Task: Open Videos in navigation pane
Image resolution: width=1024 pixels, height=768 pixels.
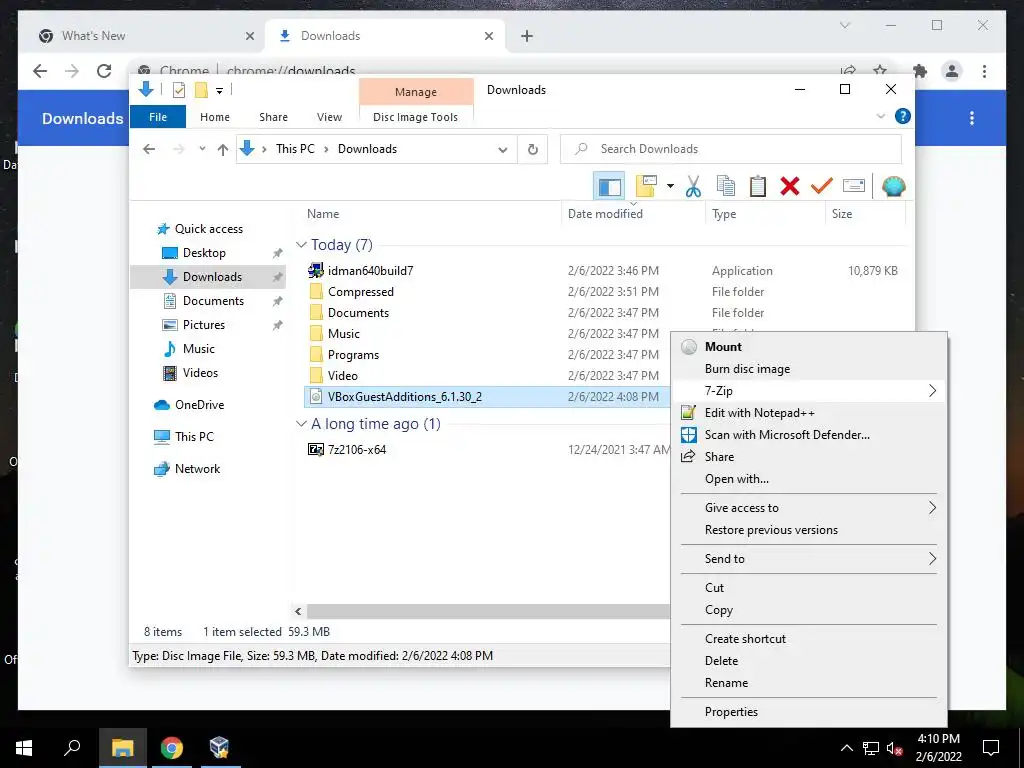Action: pyautogui.click(x=200, y=373)
